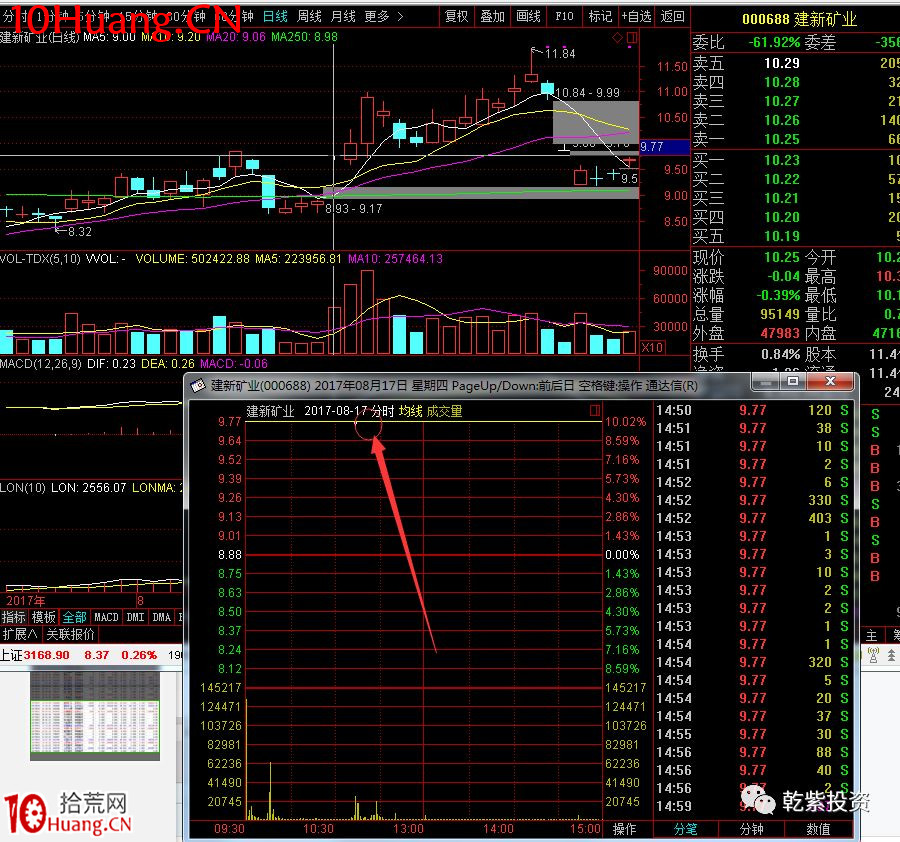Click the 返回 back button
This screenshot has width=900, height=842.
(x=672, y=17)
